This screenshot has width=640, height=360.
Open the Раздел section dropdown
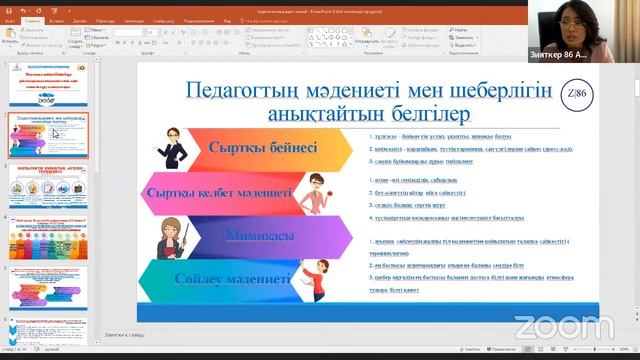[96, 45]
